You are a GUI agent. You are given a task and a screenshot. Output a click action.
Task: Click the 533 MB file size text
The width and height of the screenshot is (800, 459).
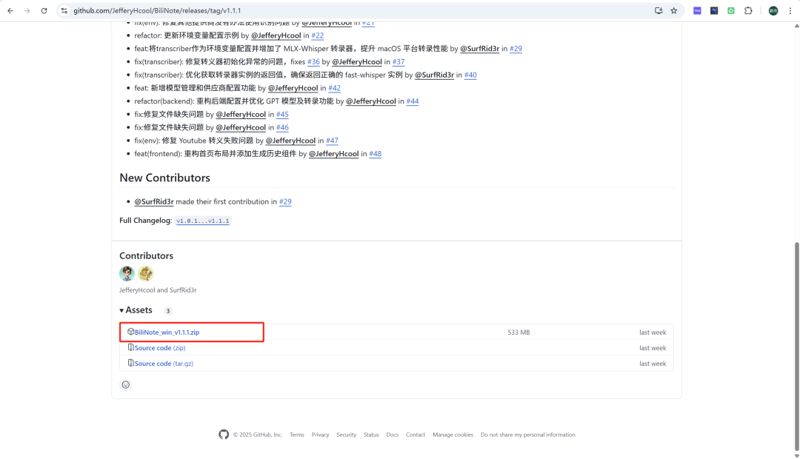tap(518, 333)
